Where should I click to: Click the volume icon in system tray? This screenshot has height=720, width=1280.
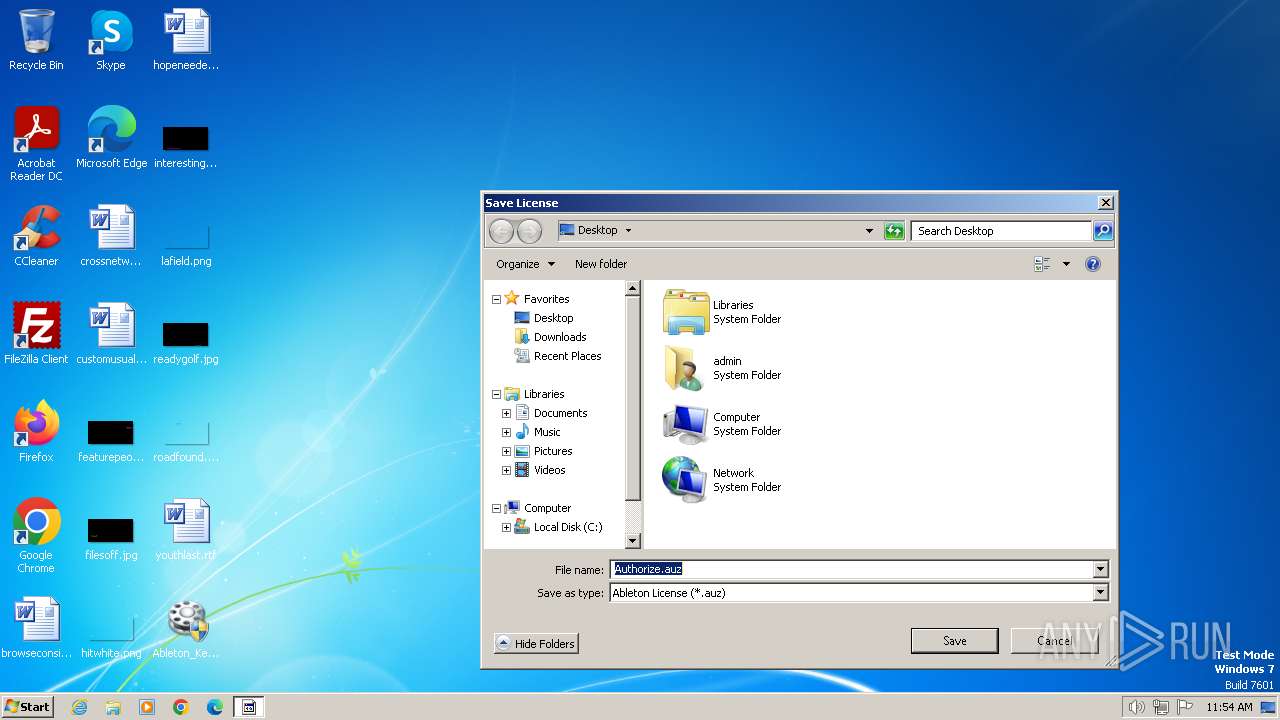(1136, 707)
